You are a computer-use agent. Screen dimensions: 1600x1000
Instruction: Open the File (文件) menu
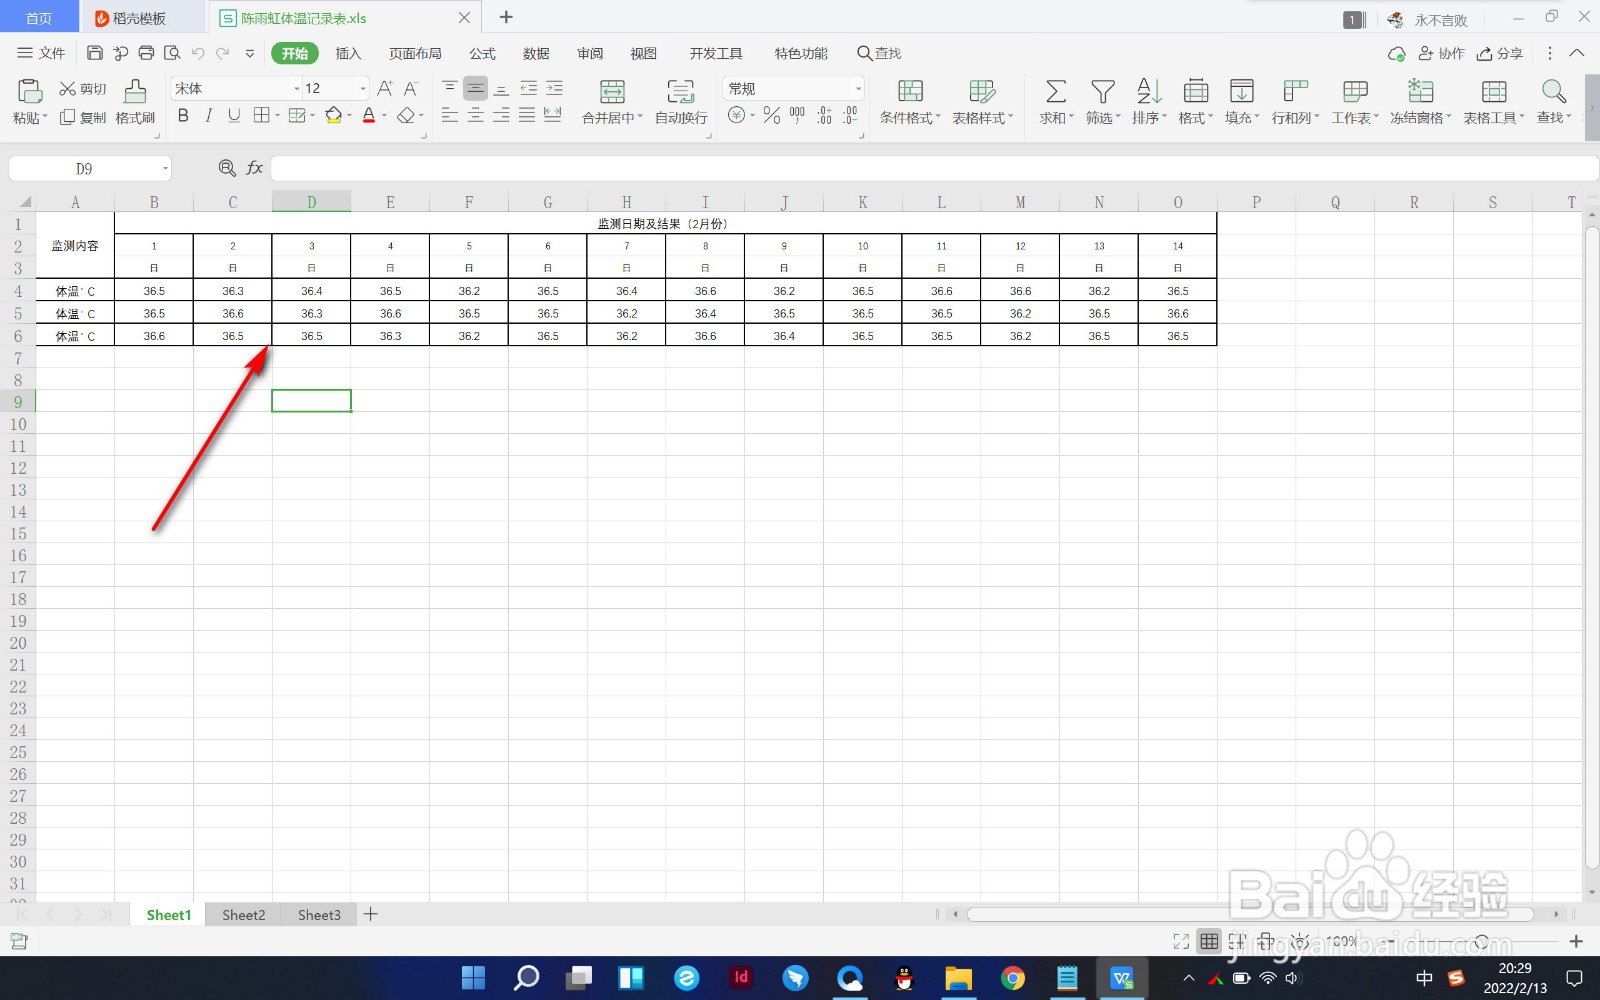click(x=41, y=53)
